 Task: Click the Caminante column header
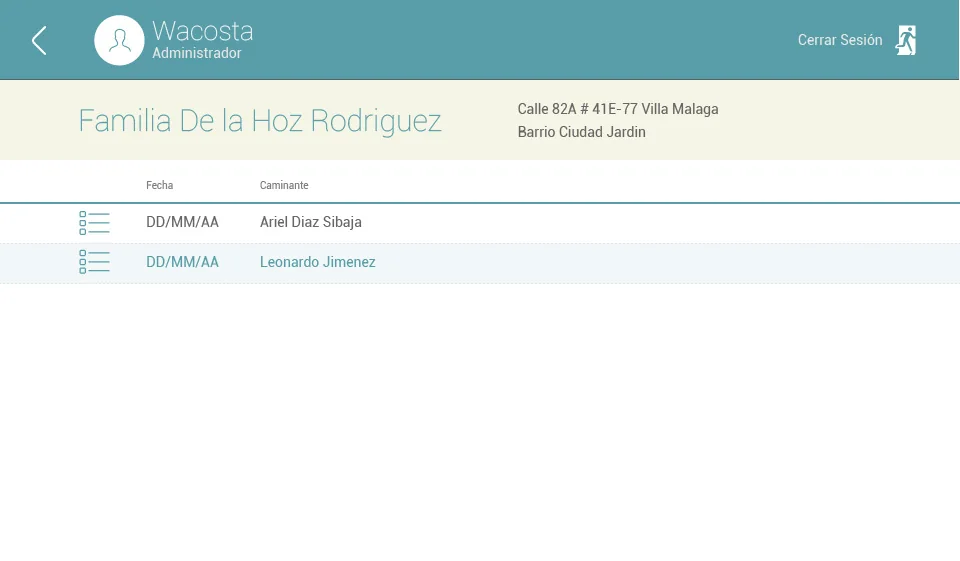coord(284,185)
